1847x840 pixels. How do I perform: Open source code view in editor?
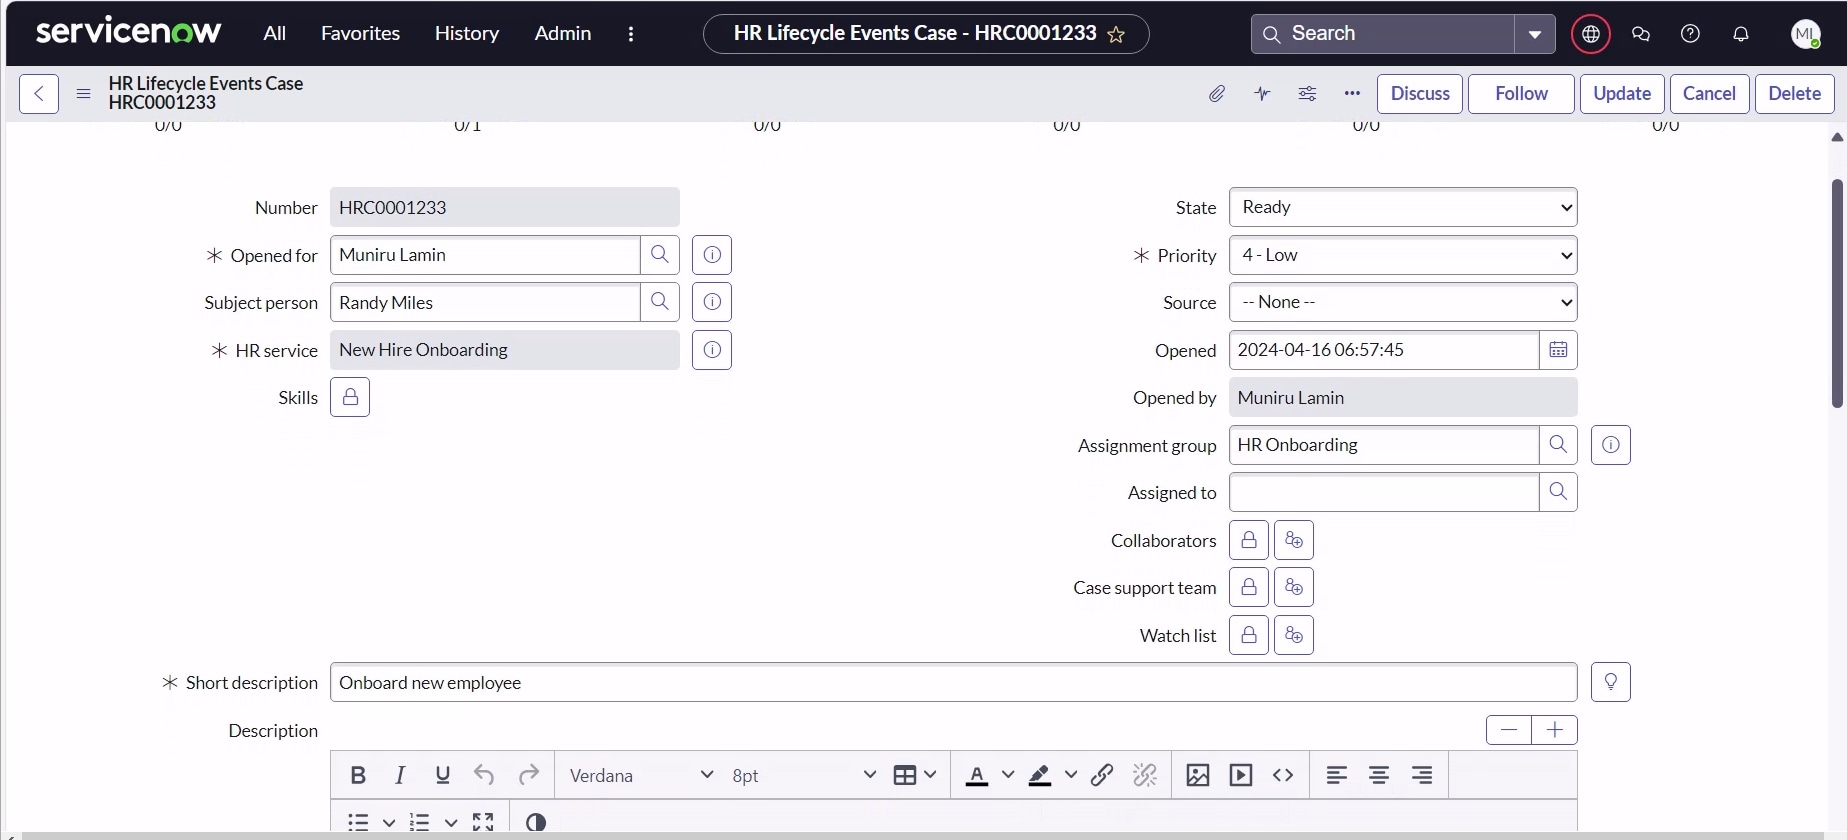1283,775
